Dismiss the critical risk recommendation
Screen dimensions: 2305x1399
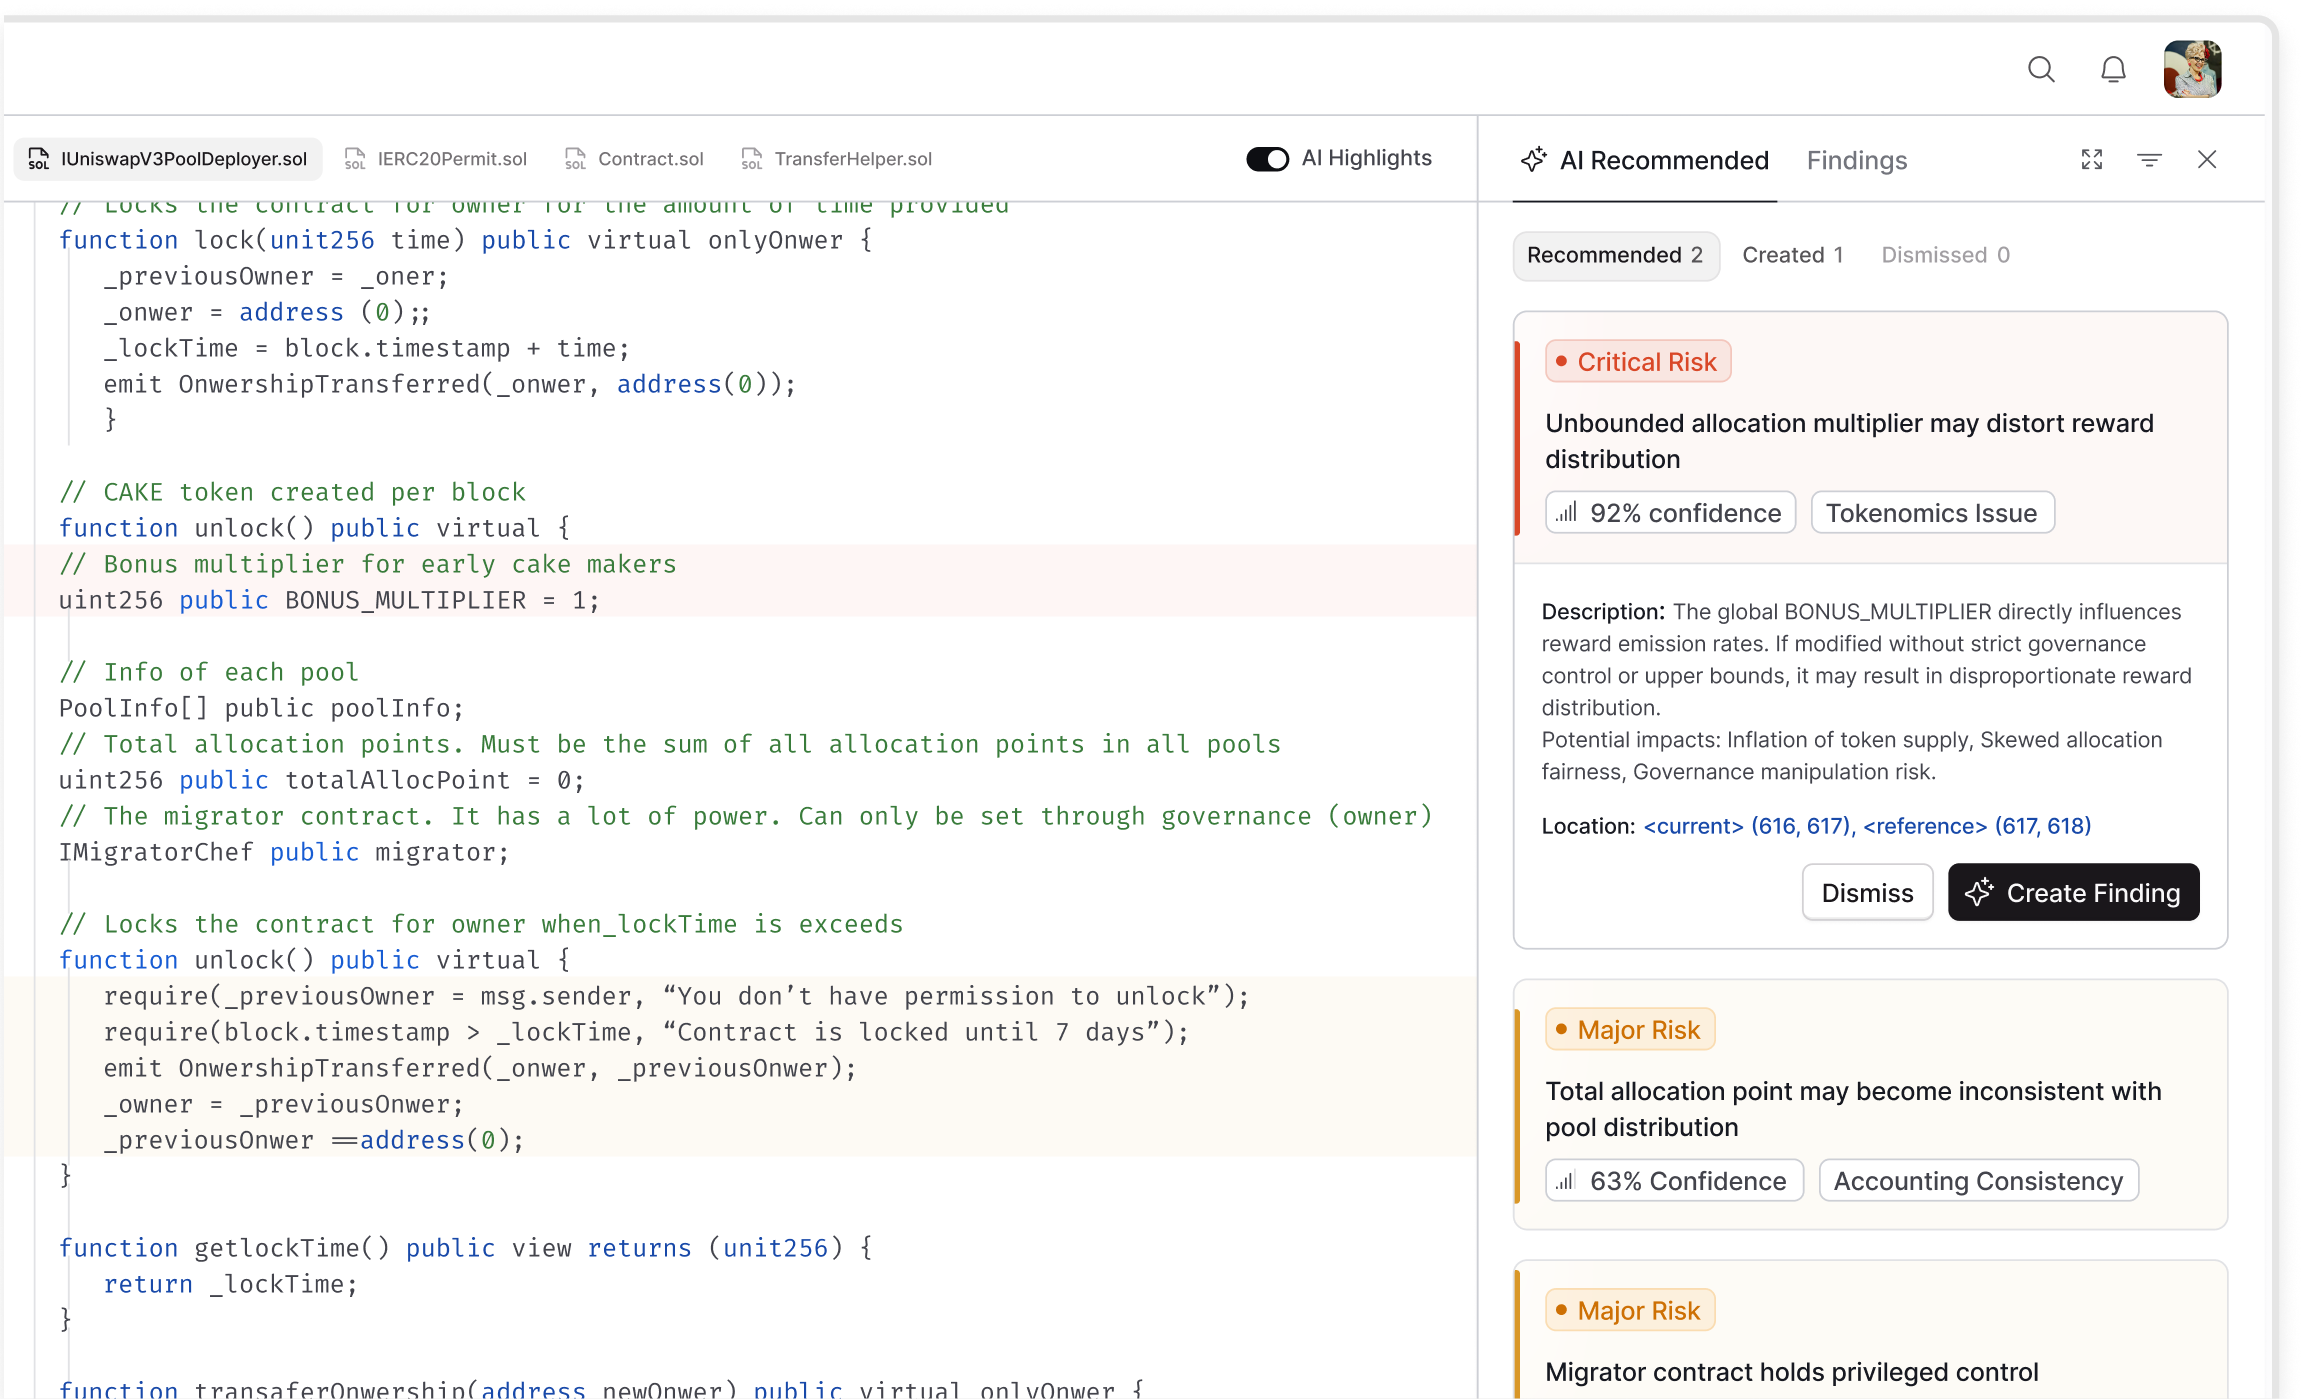(1867, 892)
